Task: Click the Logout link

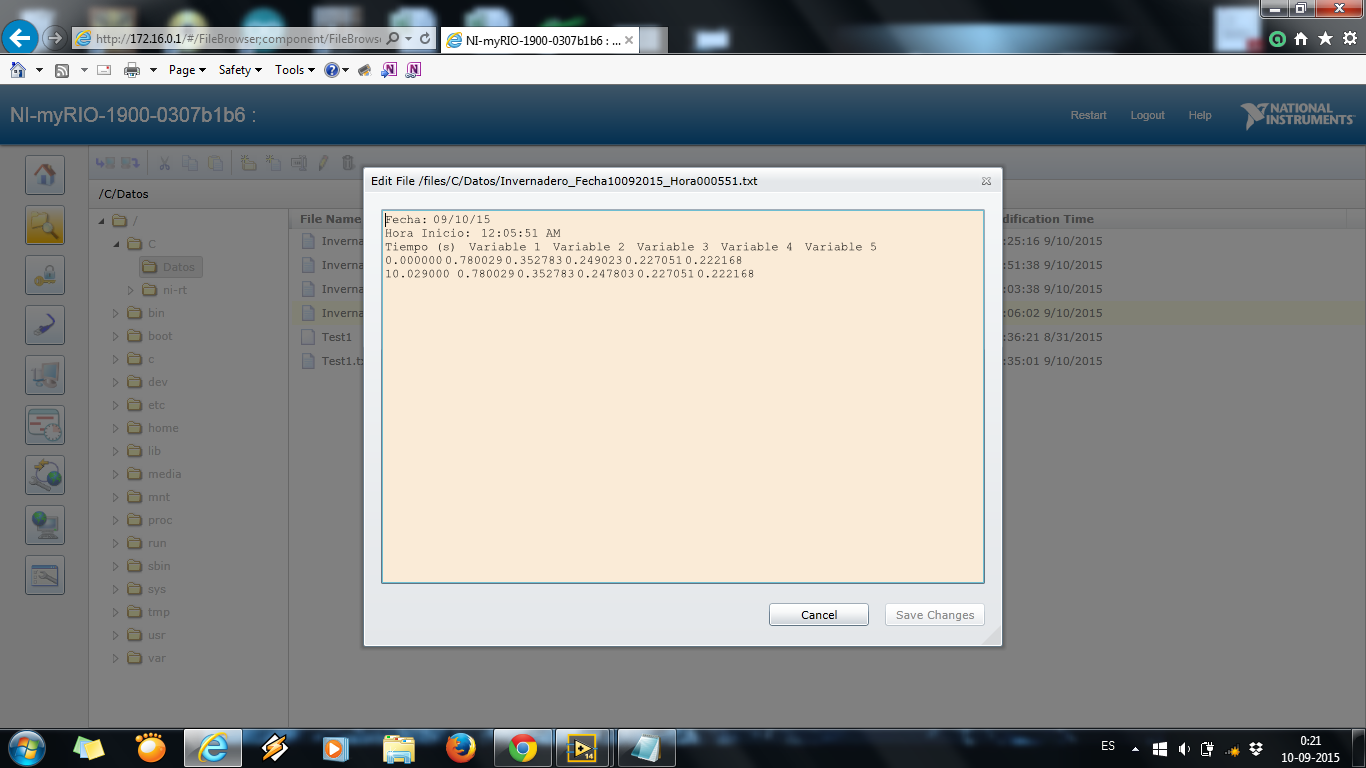Action: [1147, 115]
